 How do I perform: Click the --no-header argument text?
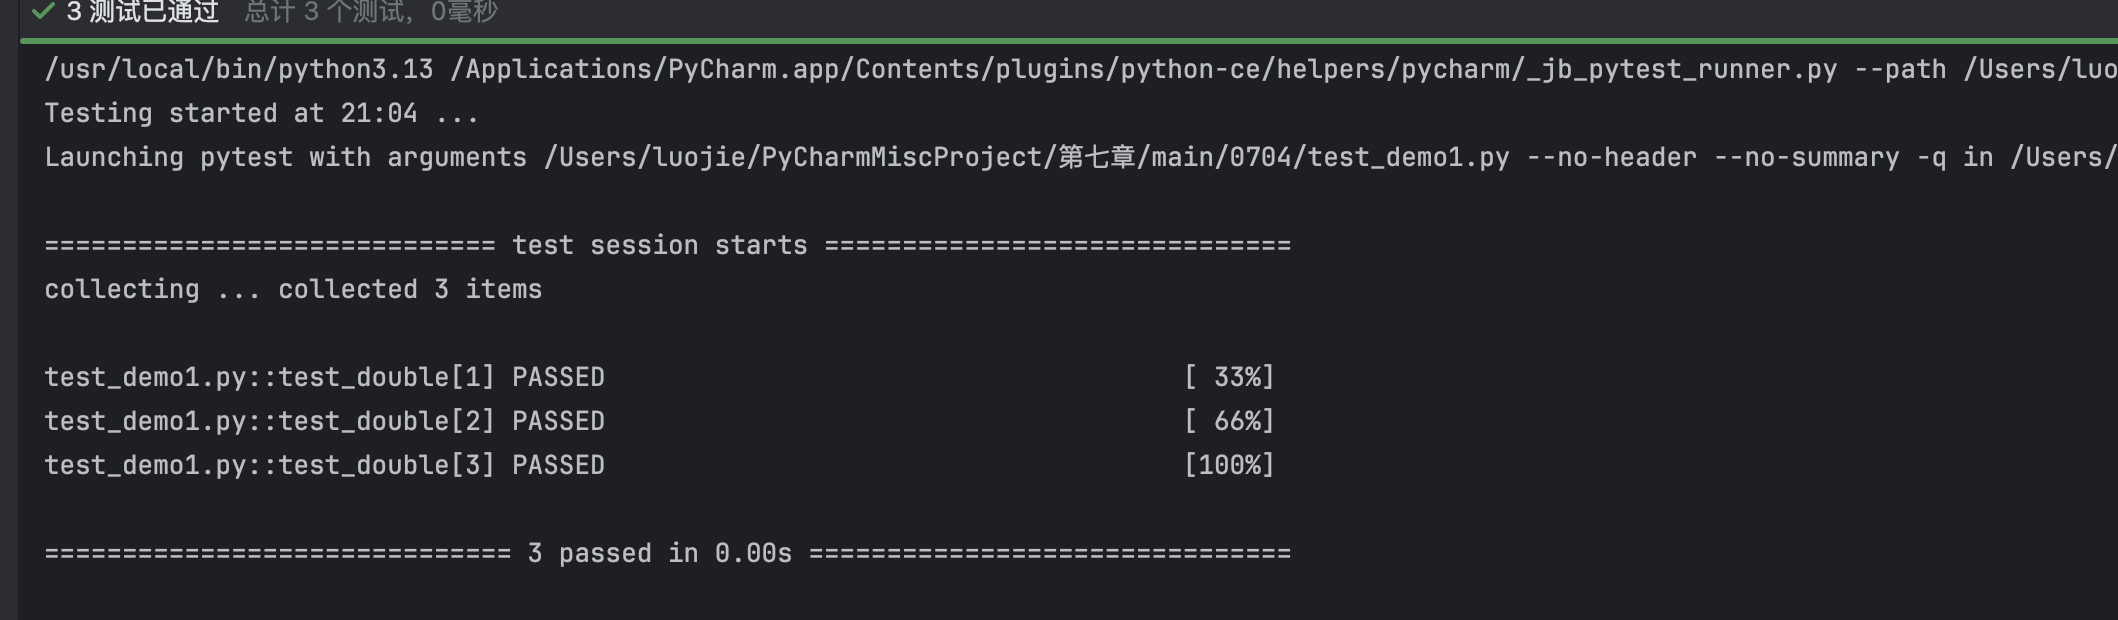pyautogui.click(x=1611, y=157)
